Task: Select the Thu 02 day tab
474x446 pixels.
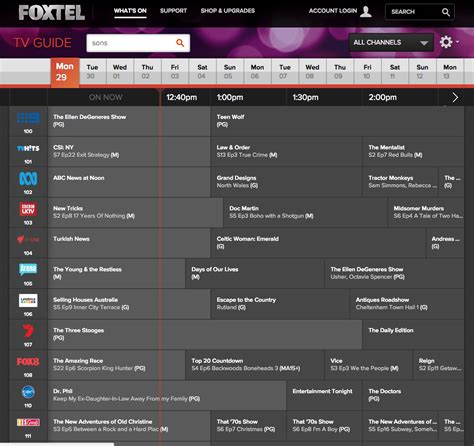Action: click(x=147, y=72)
